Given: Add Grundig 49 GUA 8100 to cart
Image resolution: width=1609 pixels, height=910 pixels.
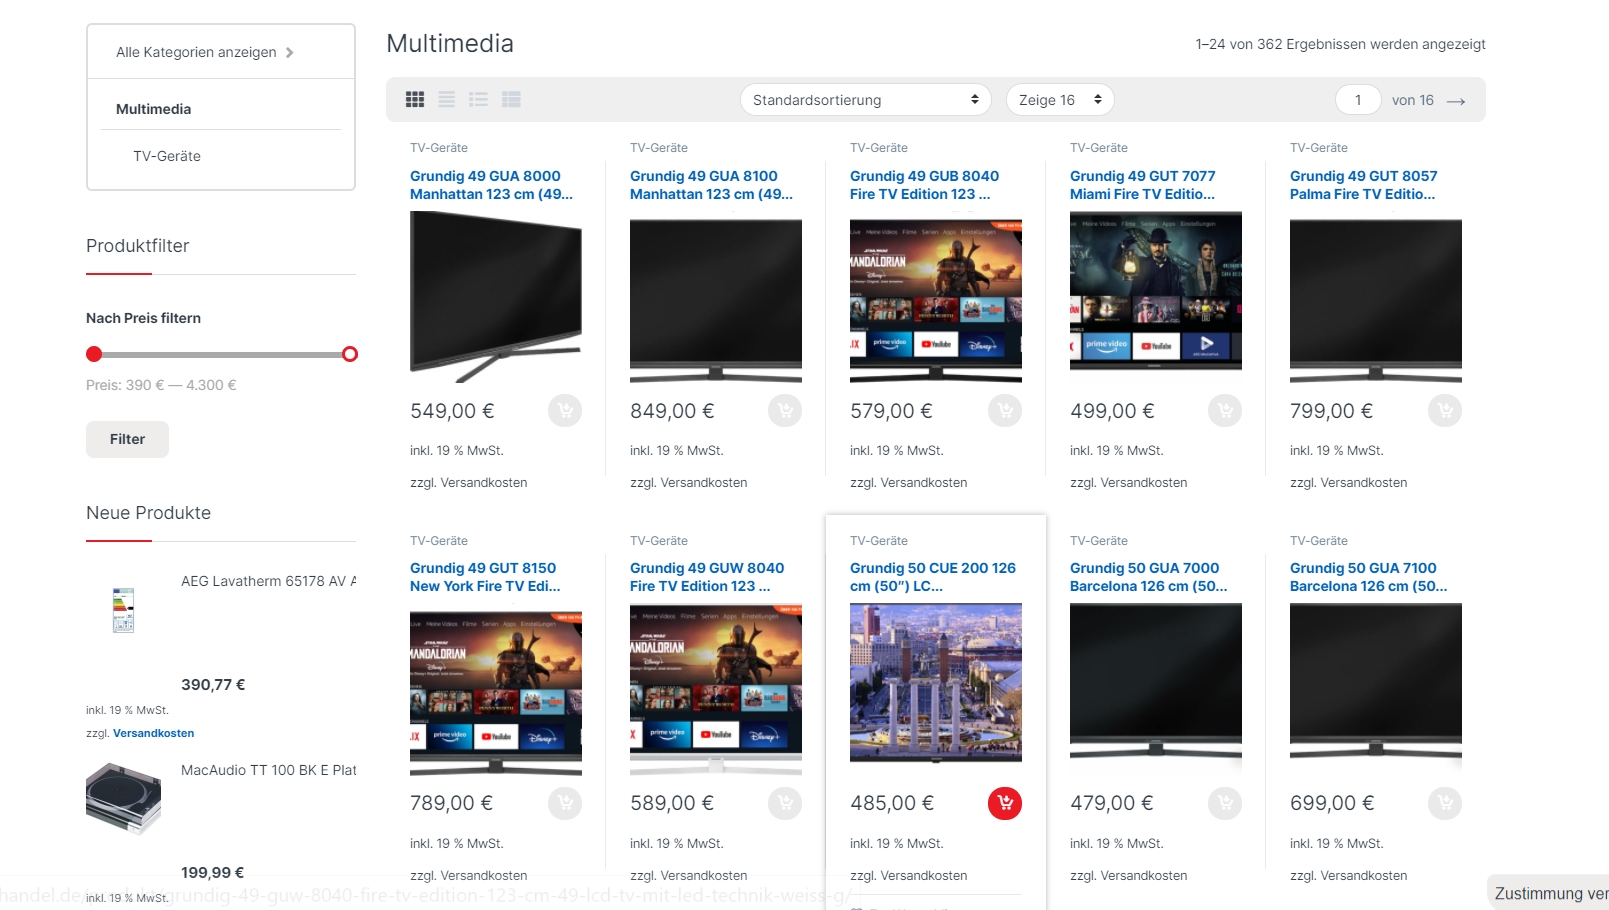Looking at the screenshot, I should click(785, 411).
